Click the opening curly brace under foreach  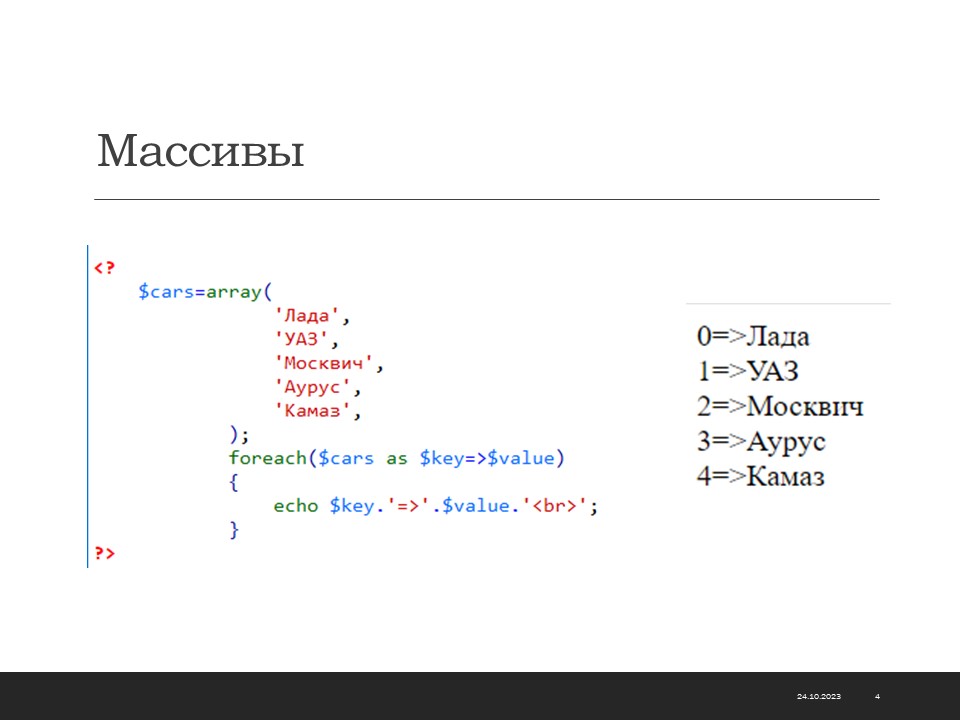[x=234, y=482]
